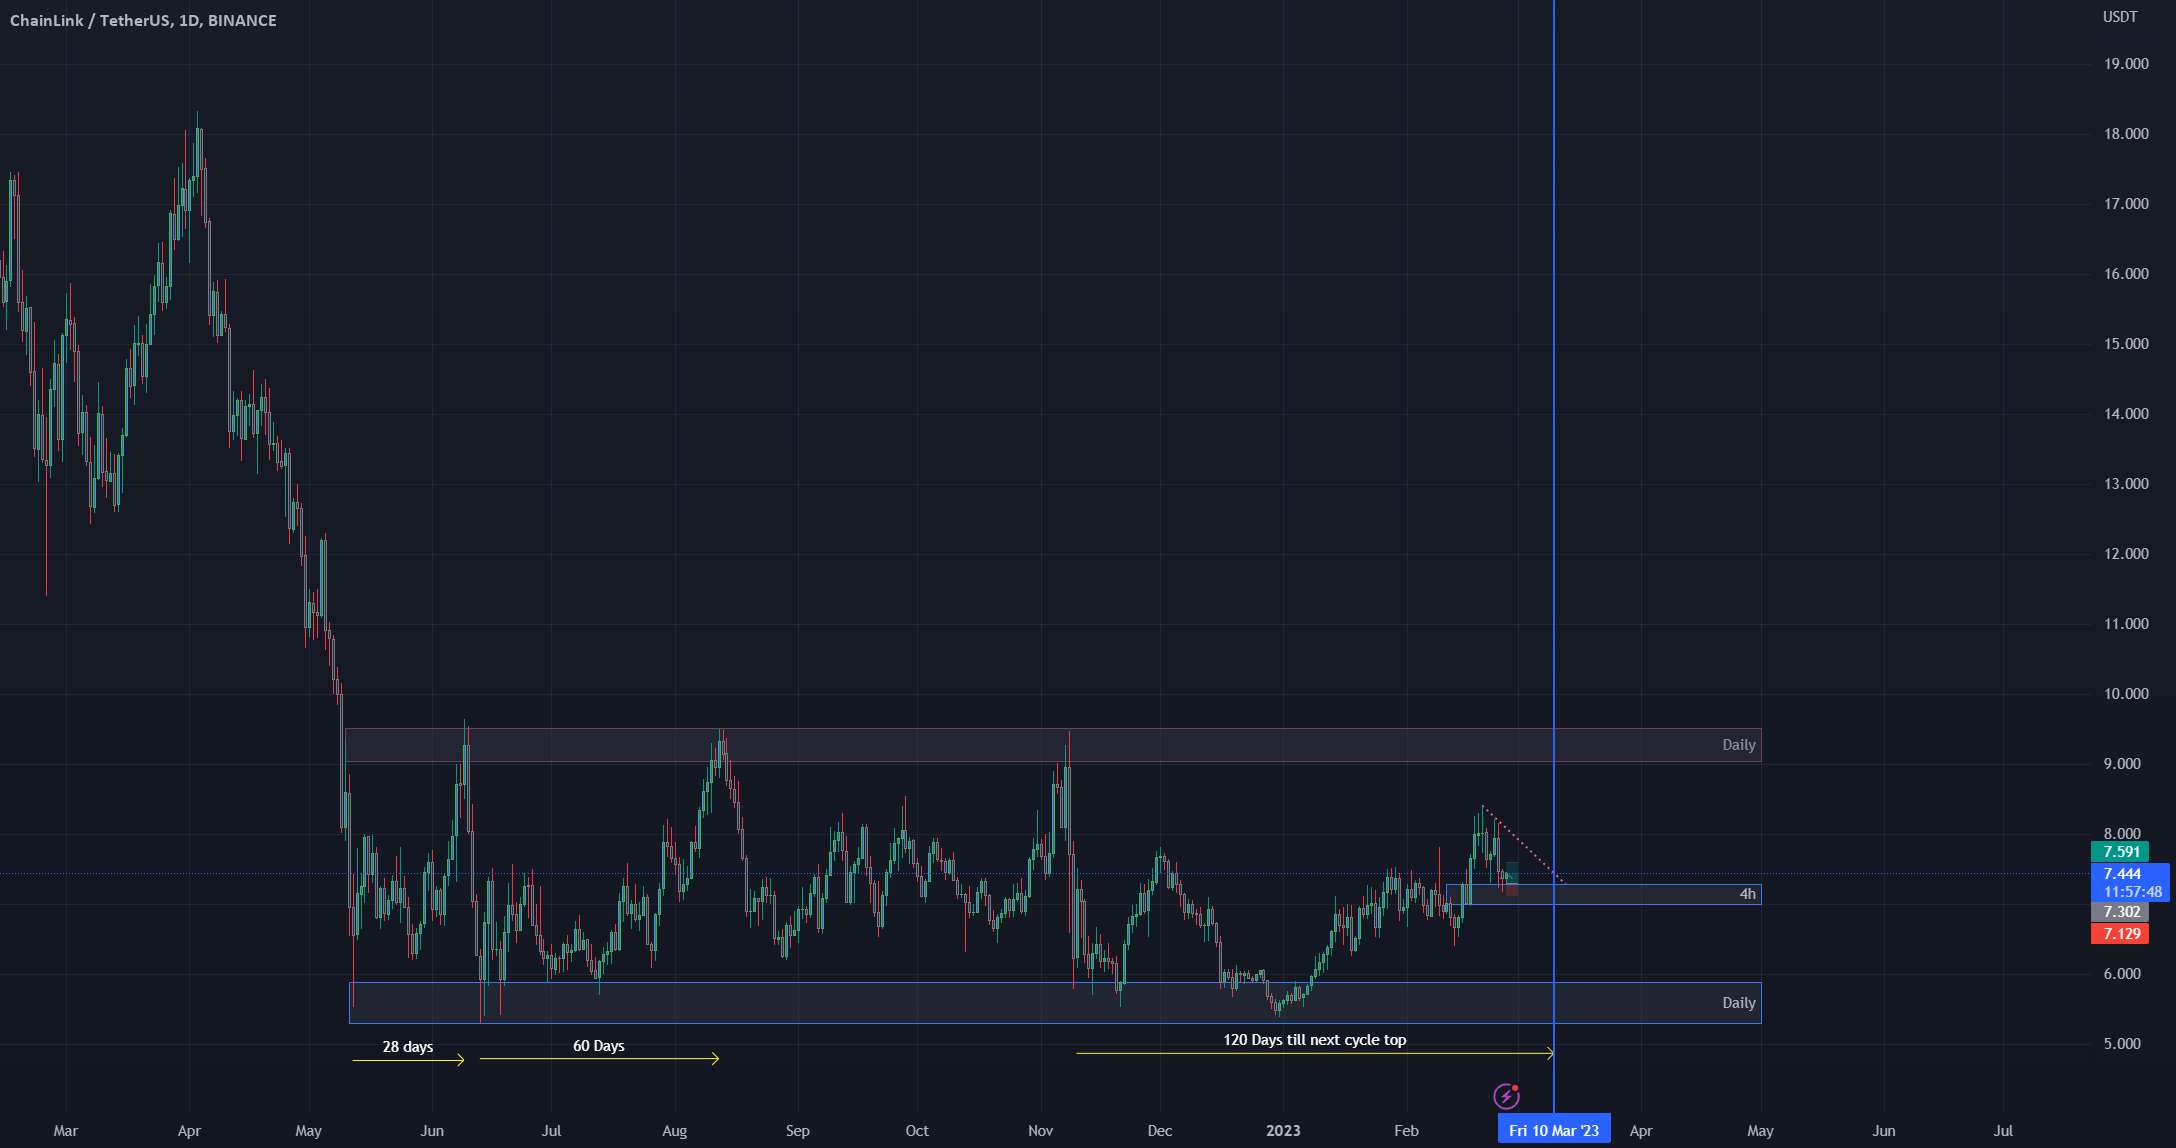Viewport: 2176px width, 1148px height.
Task: Click the Jul 2023 time axis label
Action: click(x=2003, y=1130)
